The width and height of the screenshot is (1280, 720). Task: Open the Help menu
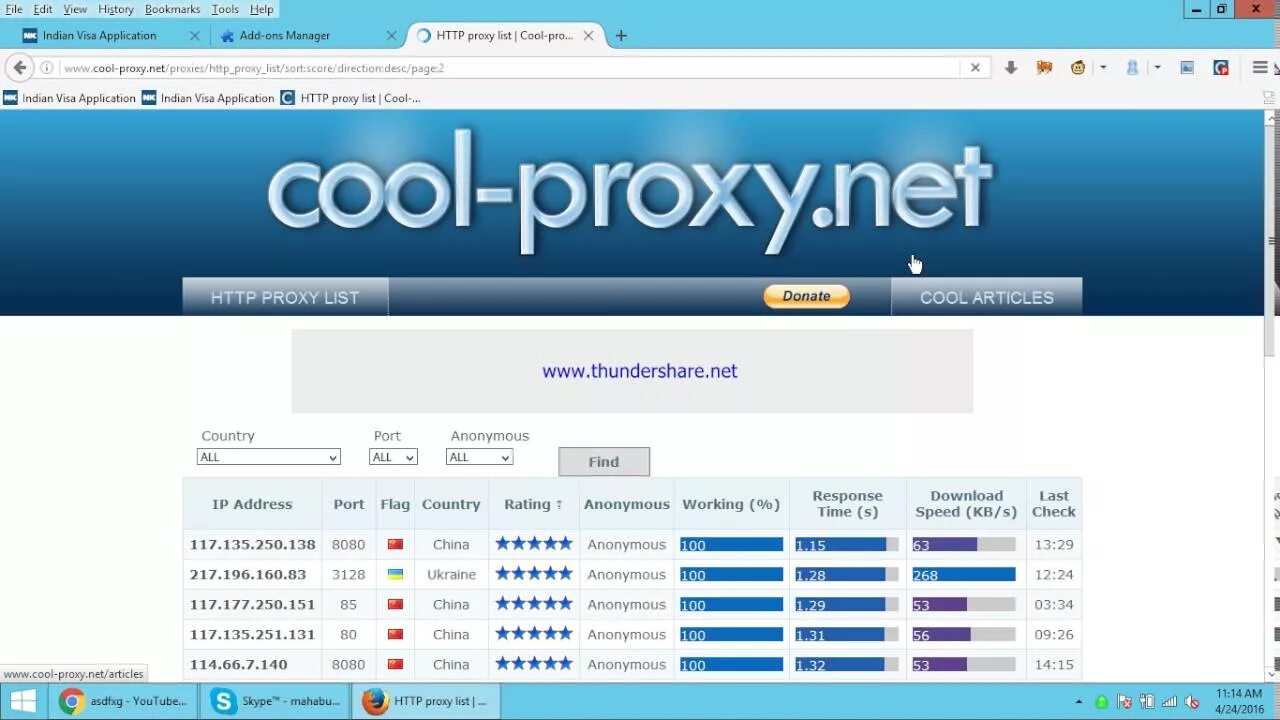coord(261,9)
